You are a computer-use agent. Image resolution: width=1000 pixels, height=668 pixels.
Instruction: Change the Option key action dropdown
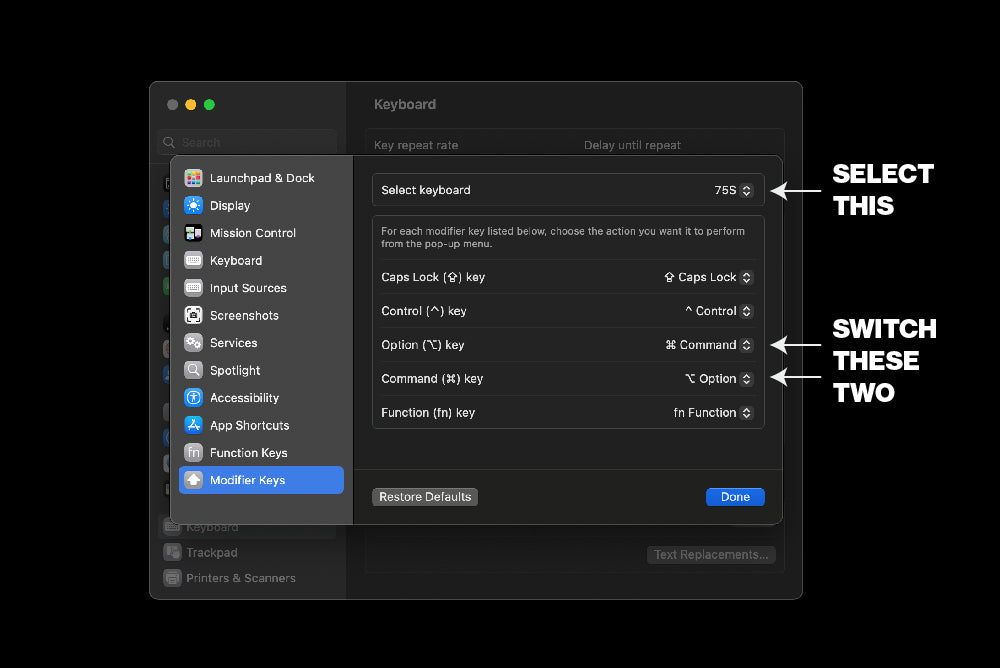click(709, 345)
